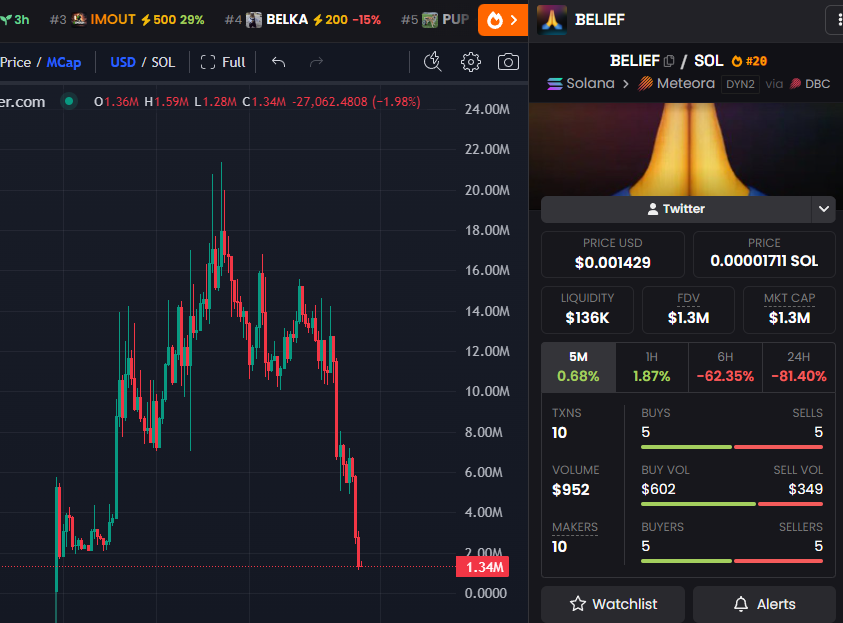Click the DBC launchpad icon
The width and height of the screenshot is (843, 623).
(796, 84)
